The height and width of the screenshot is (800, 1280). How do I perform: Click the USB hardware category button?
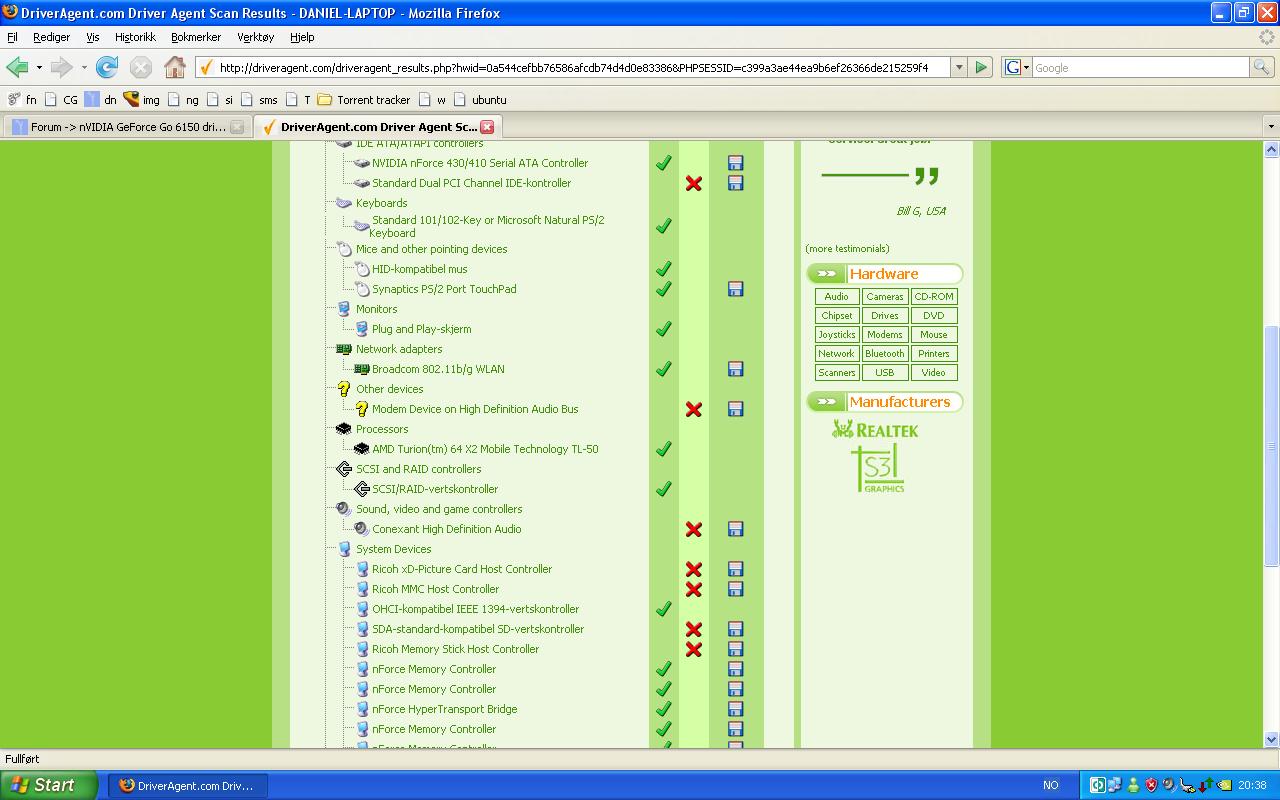pyautogui.click(x=885, y=373)
